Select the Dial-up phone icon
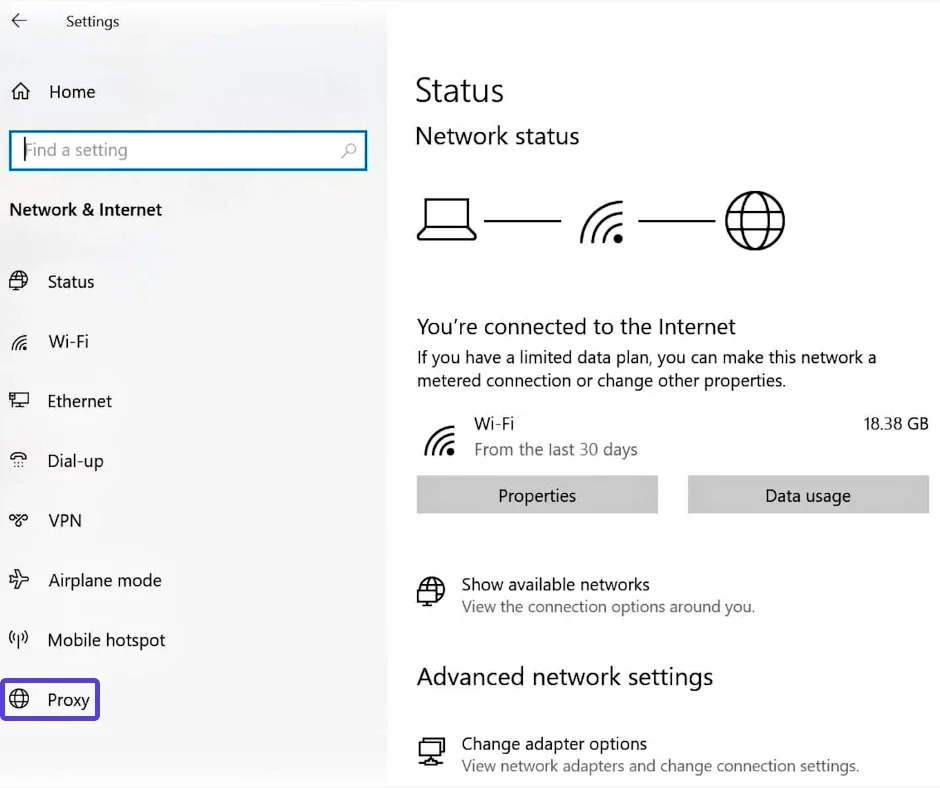 [20, 461]
